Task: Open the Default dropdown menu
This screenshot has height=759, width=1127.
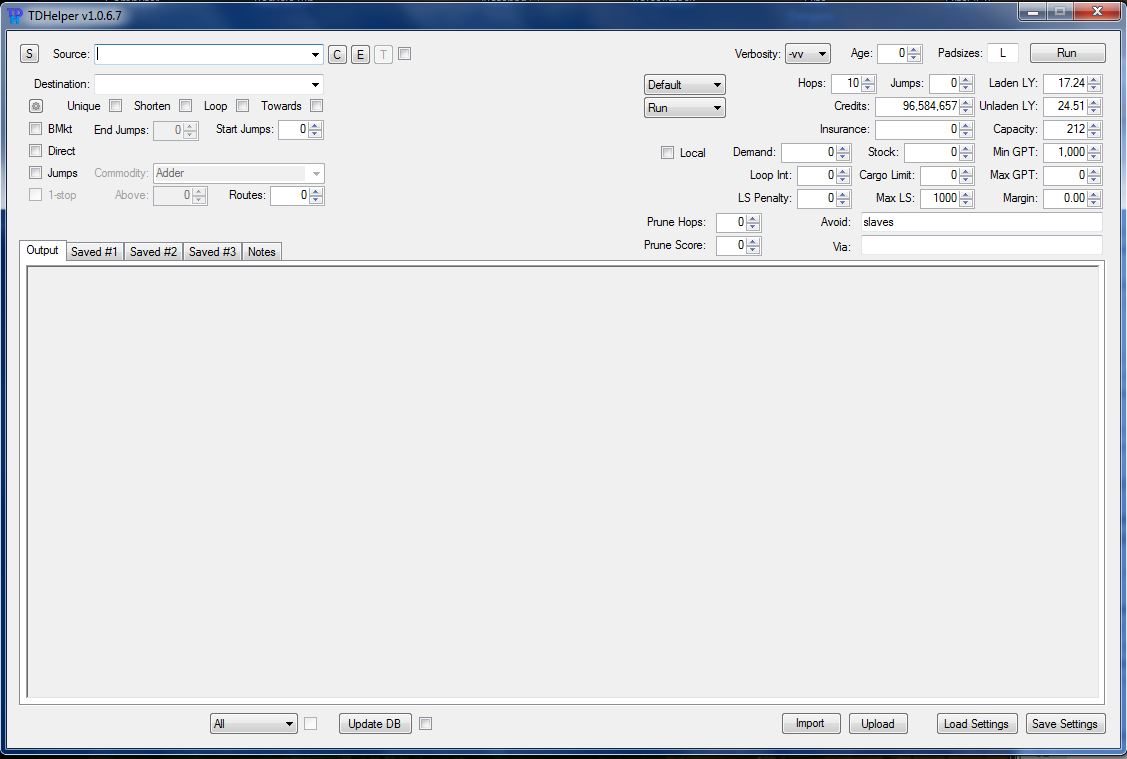Action: pos(685,85)
